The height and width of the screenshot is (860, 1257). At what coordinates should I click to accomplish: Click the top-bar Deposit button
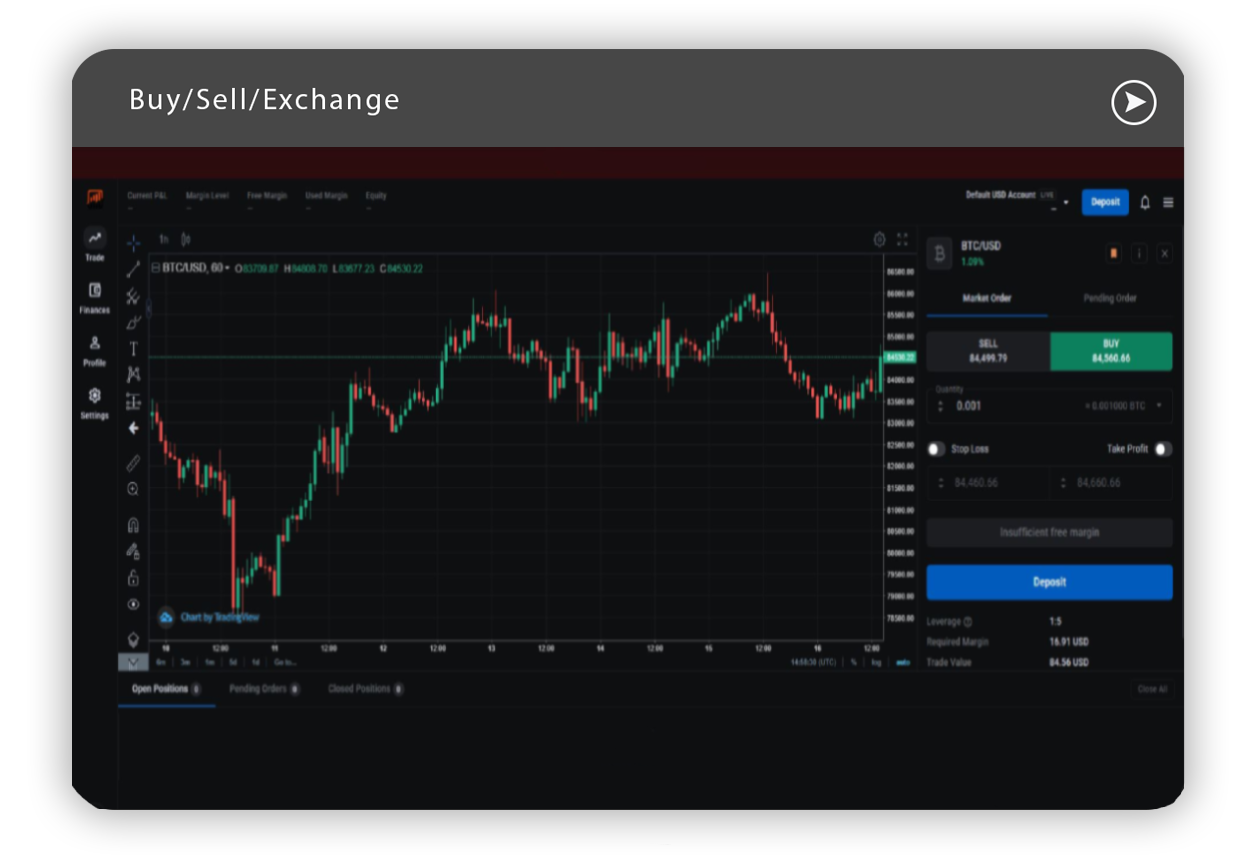1105,202
